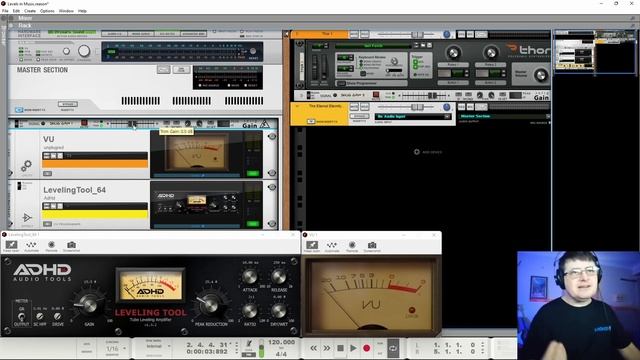The image size is (640, 360).
Task: Click the Release knob on Leveling Tool
Action: tap(279, 277)
